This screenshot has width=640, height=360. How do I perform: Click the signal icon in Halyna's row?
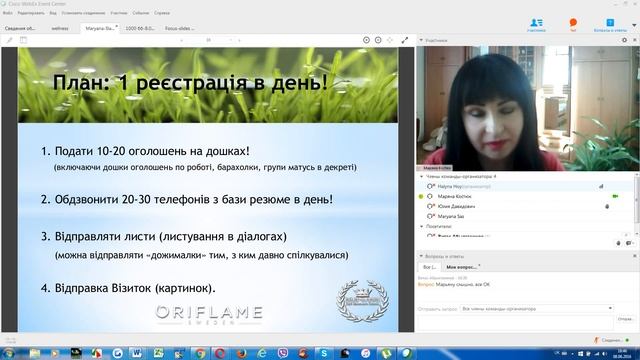click(601, 187)
